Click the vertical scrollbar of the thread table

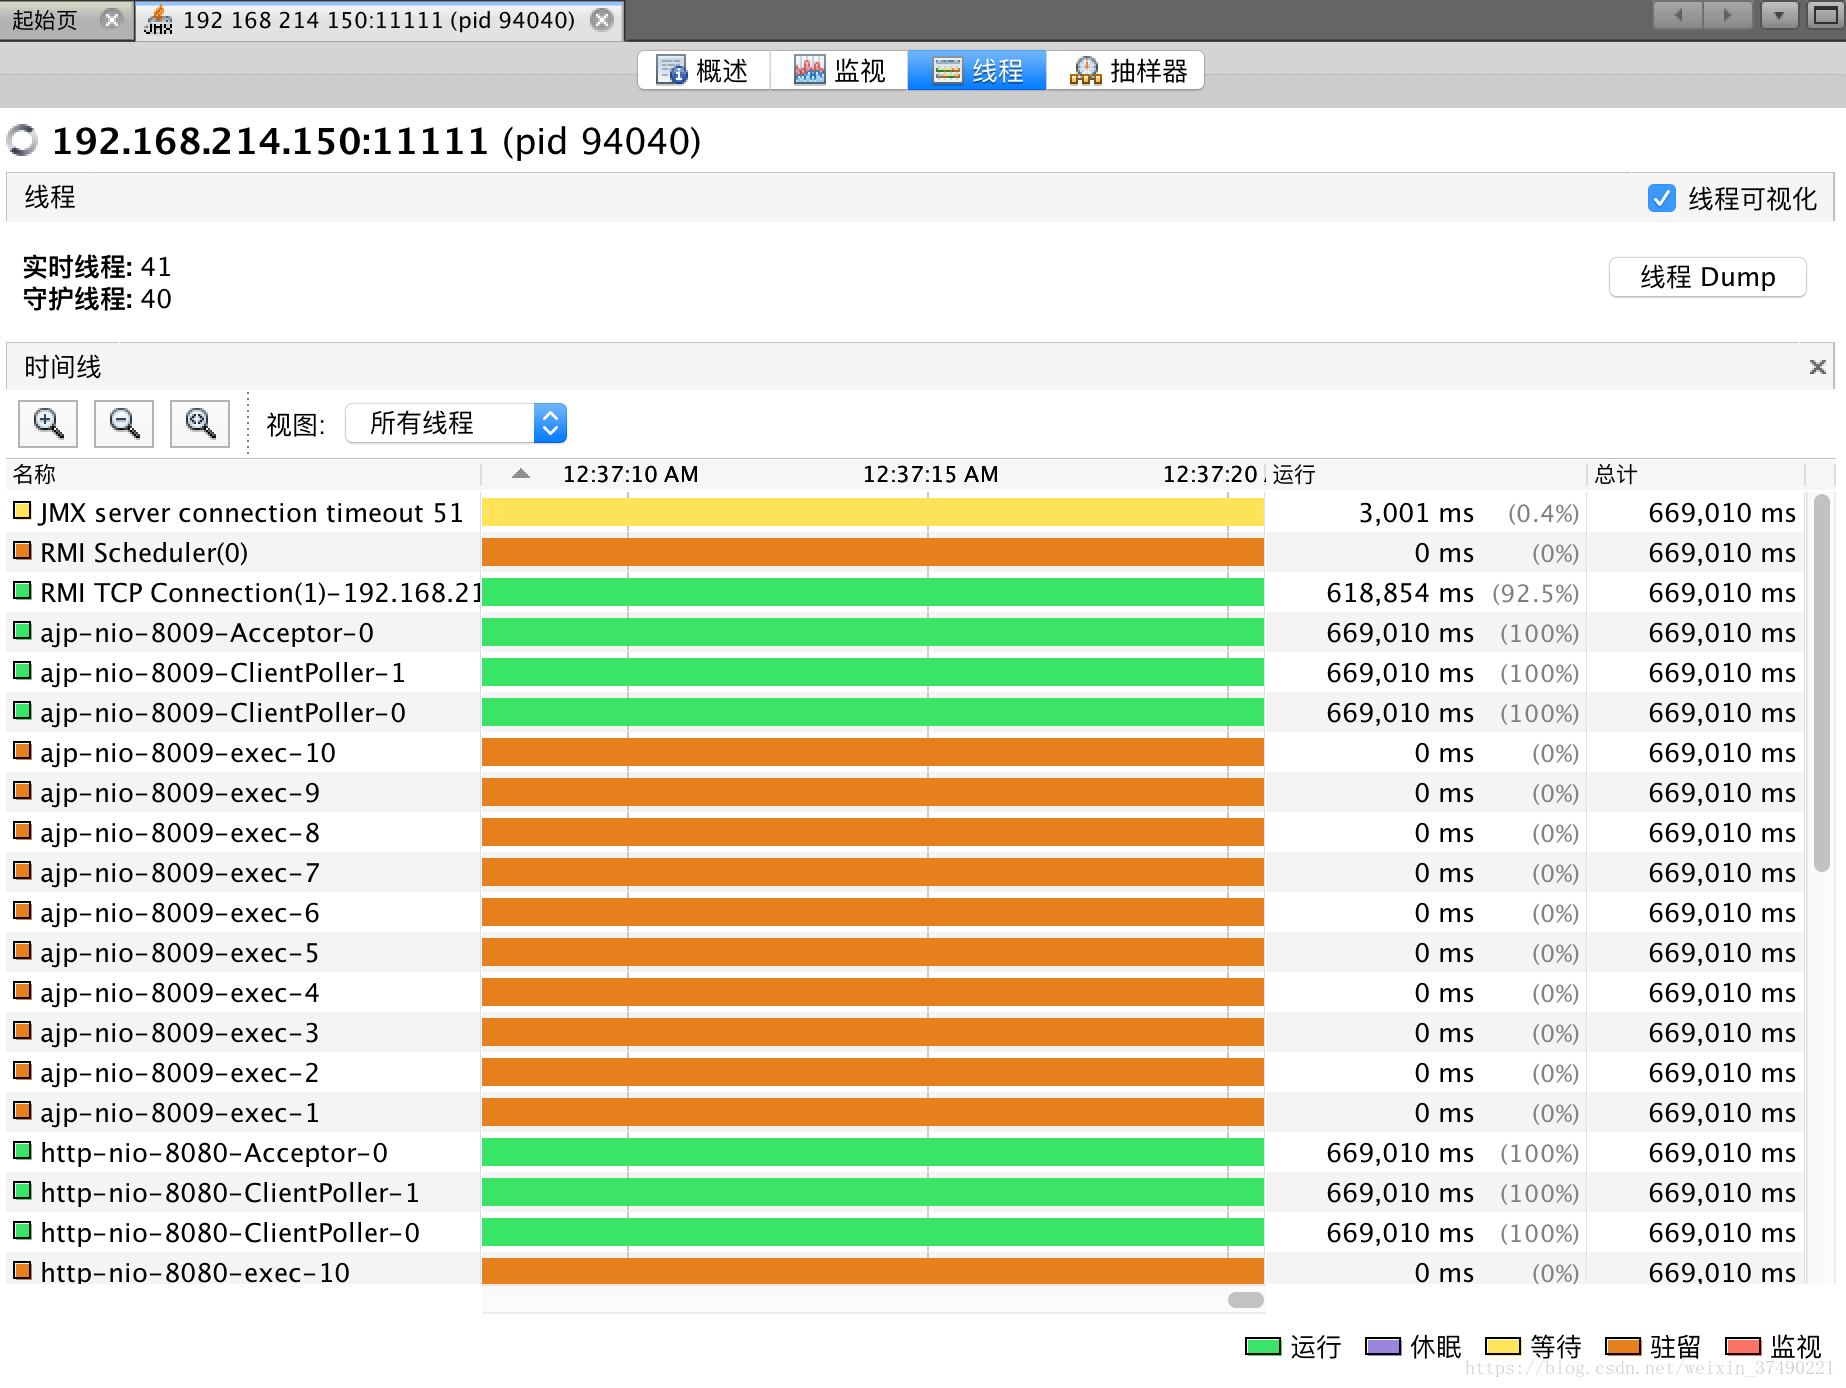click(x=1822, y=683)
